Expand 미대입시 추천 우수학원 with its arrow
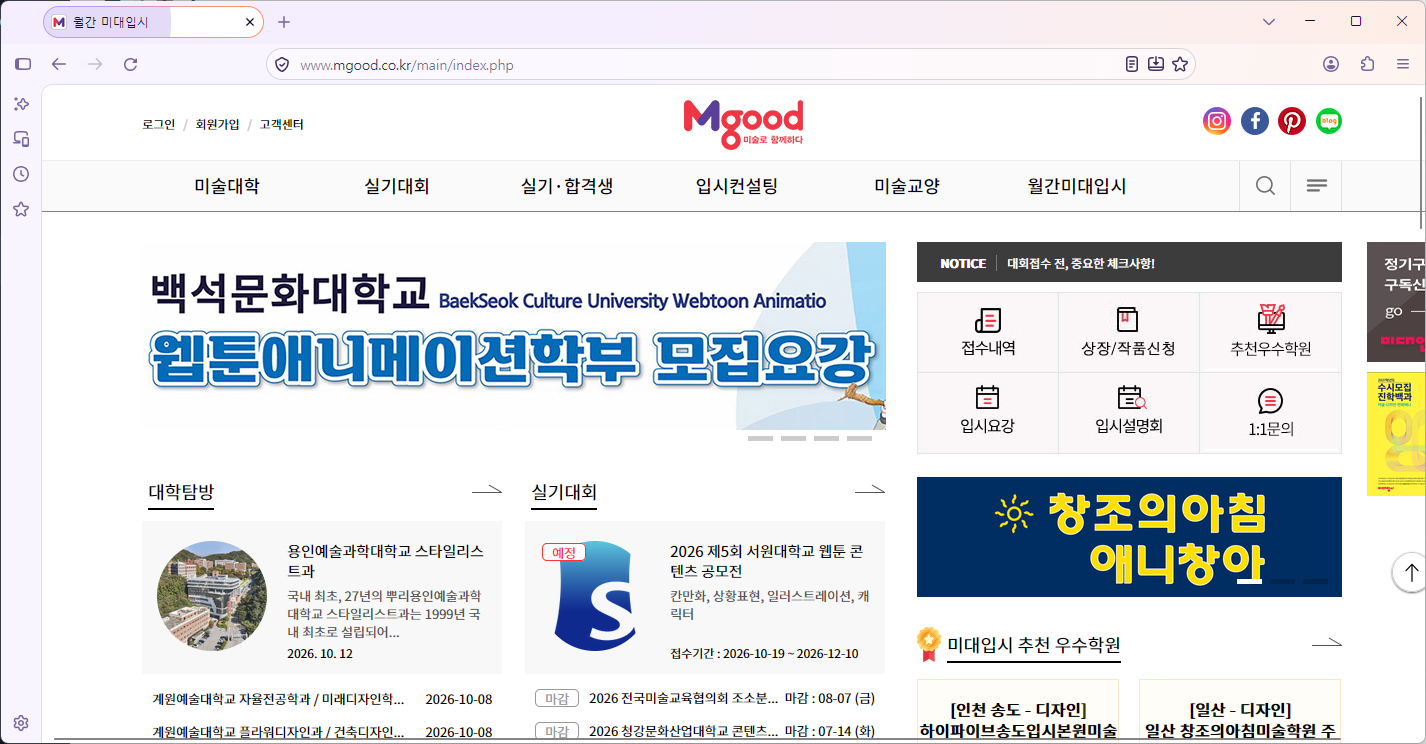This screenshot has height=744, width=1426. (1326, 643)
